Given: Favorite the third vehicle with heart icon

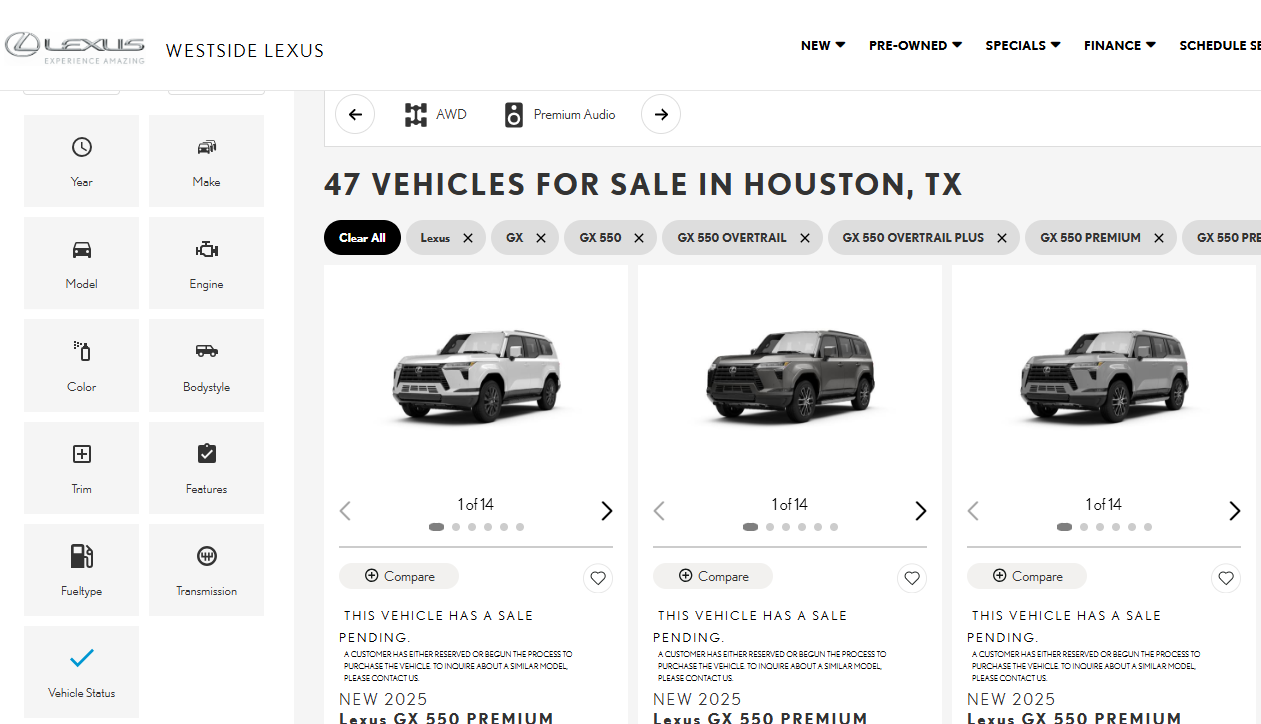Looking at the screenshot, I should point(1226,578).
